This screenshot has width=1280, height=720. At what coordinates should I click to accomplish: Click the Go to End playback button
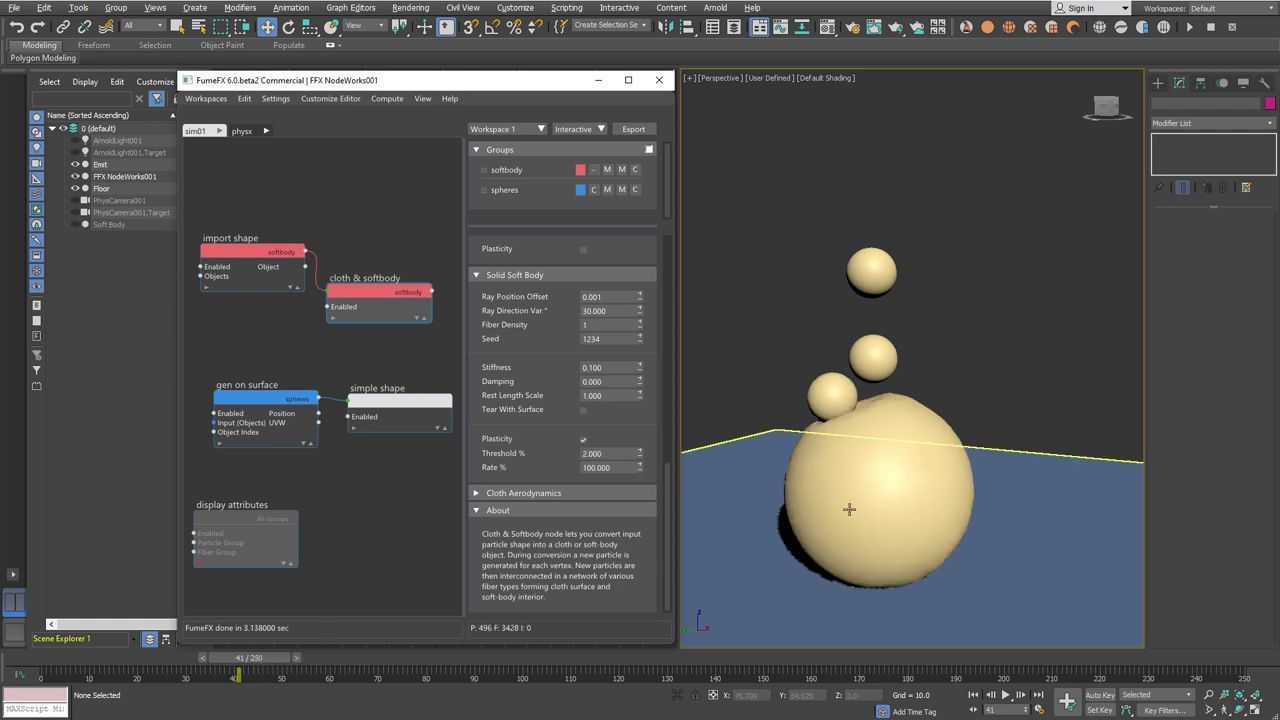tap(1038, 695)
